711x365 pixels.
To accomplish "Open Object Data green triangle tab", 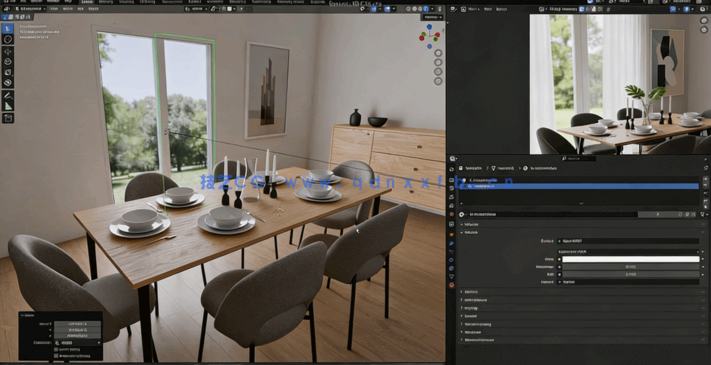I will [x=452, y=277].
